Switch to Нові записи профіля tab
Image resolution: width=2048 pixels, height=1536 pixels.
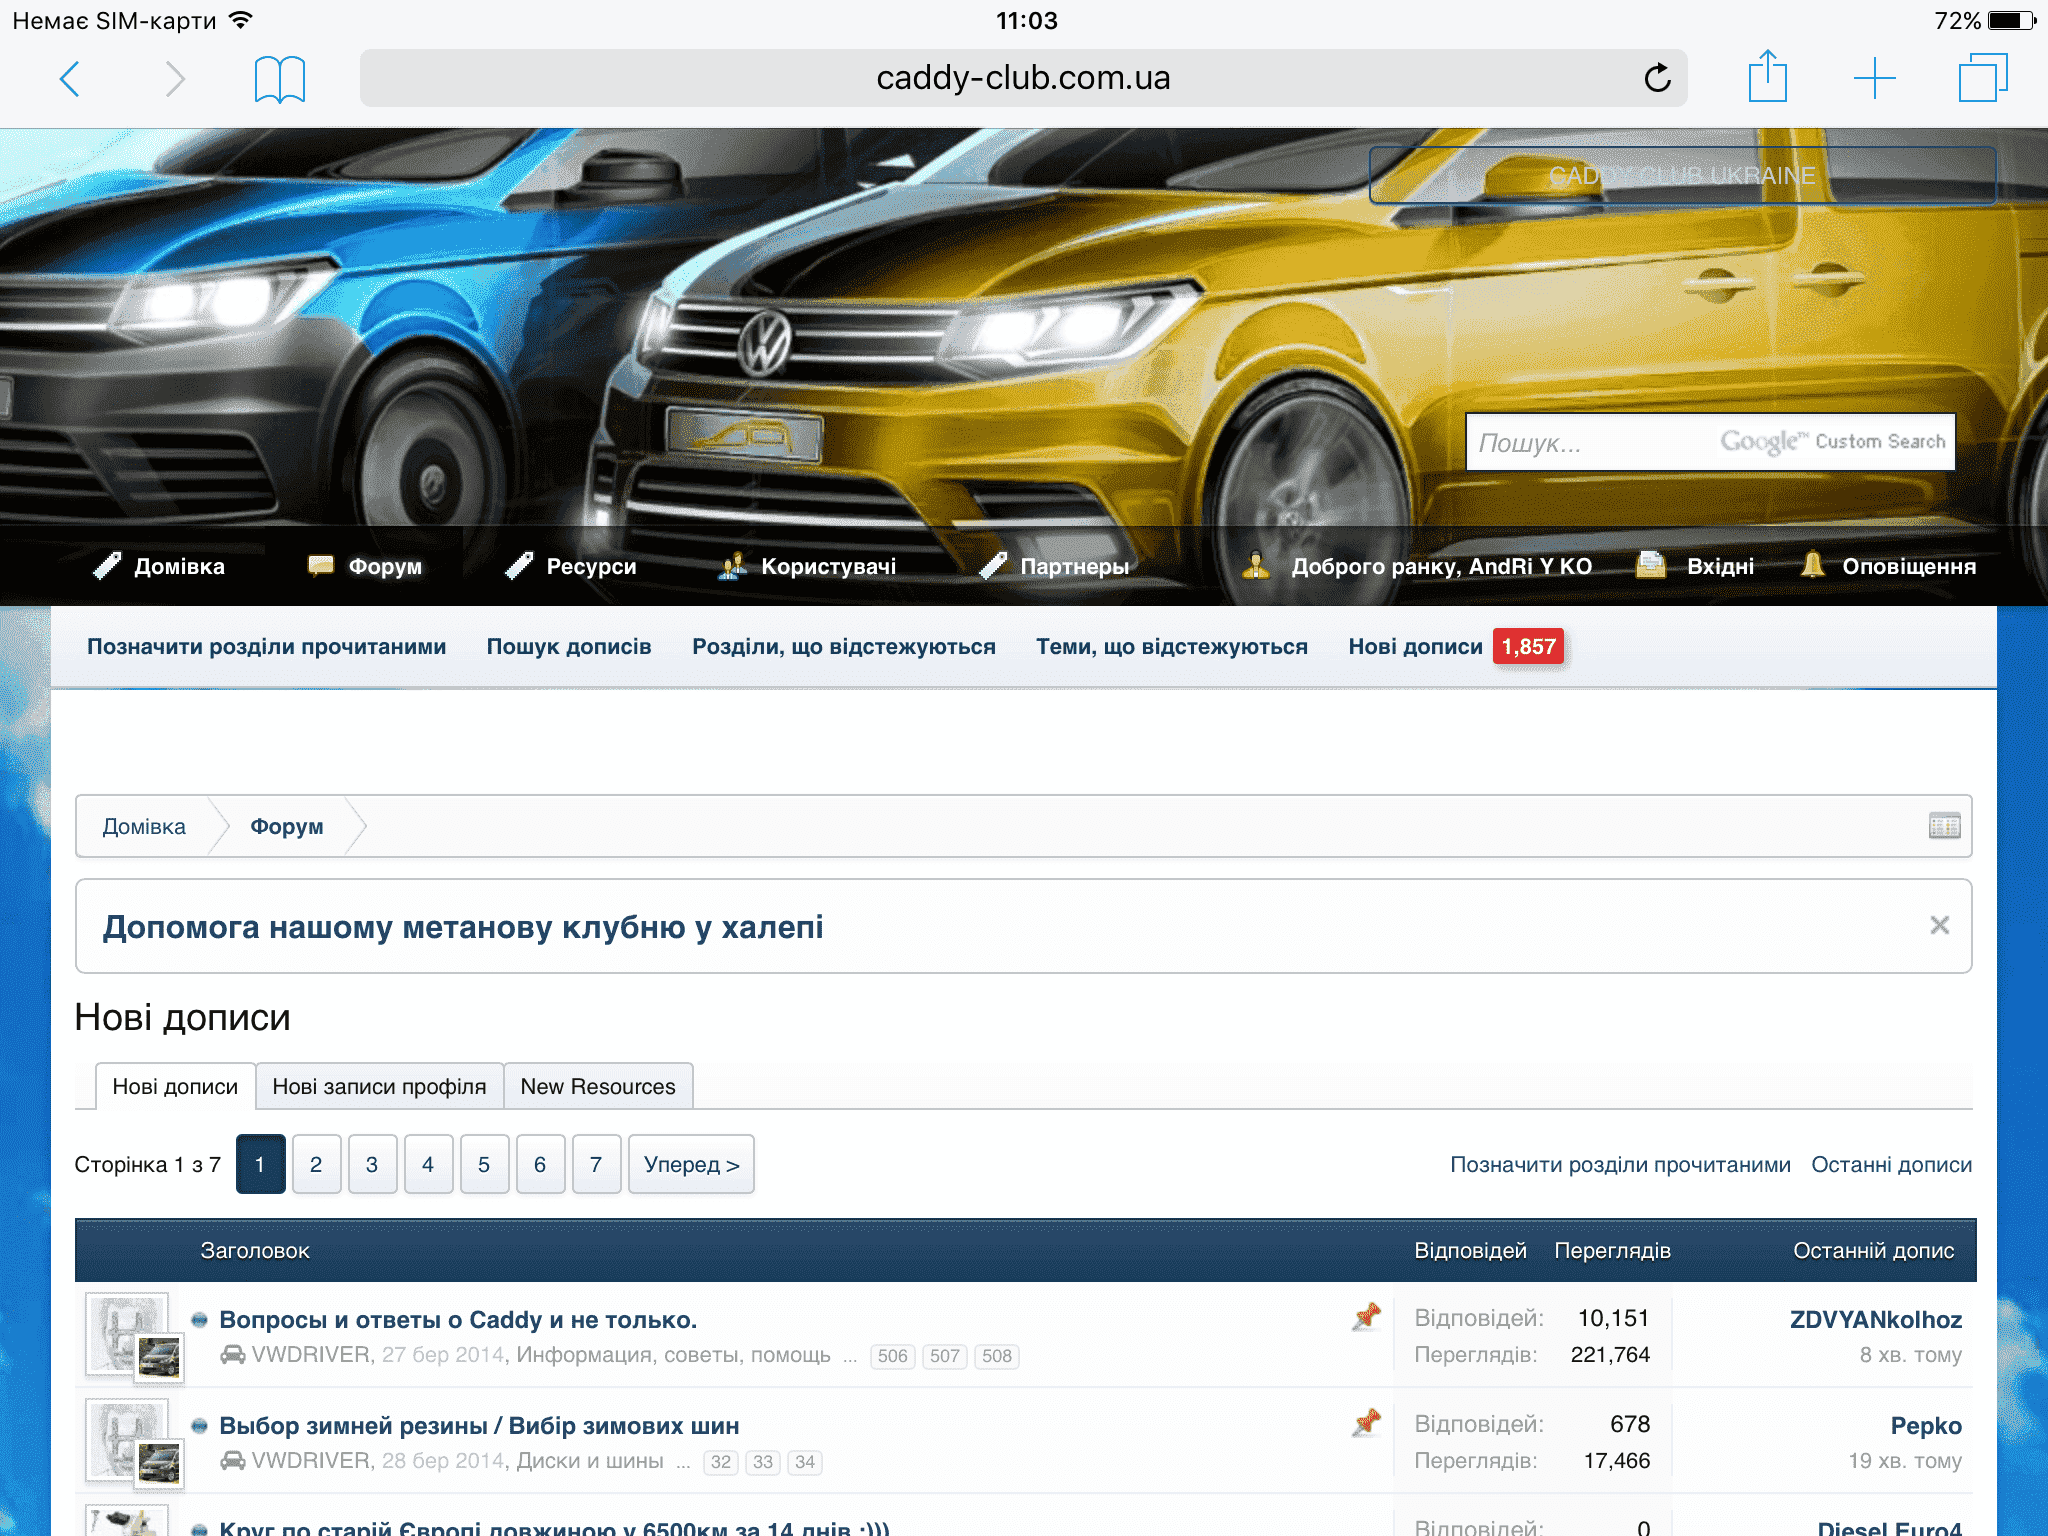(x=379, y=1086)
